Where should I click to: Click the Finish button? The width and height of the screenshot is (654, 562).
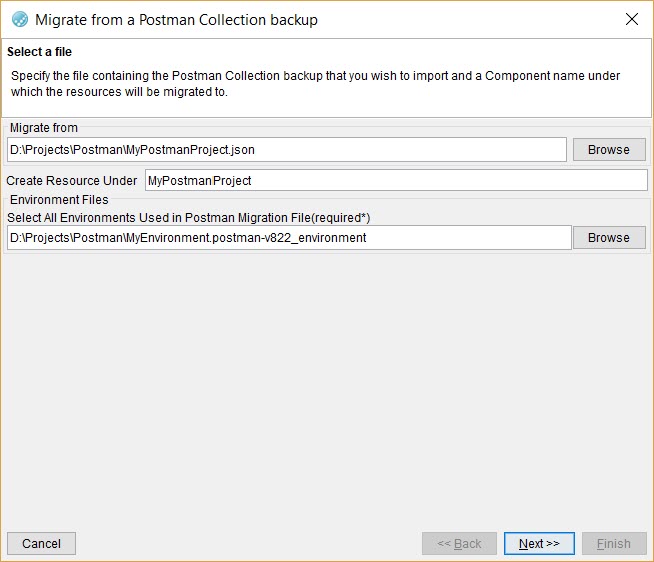coord(613,544)
